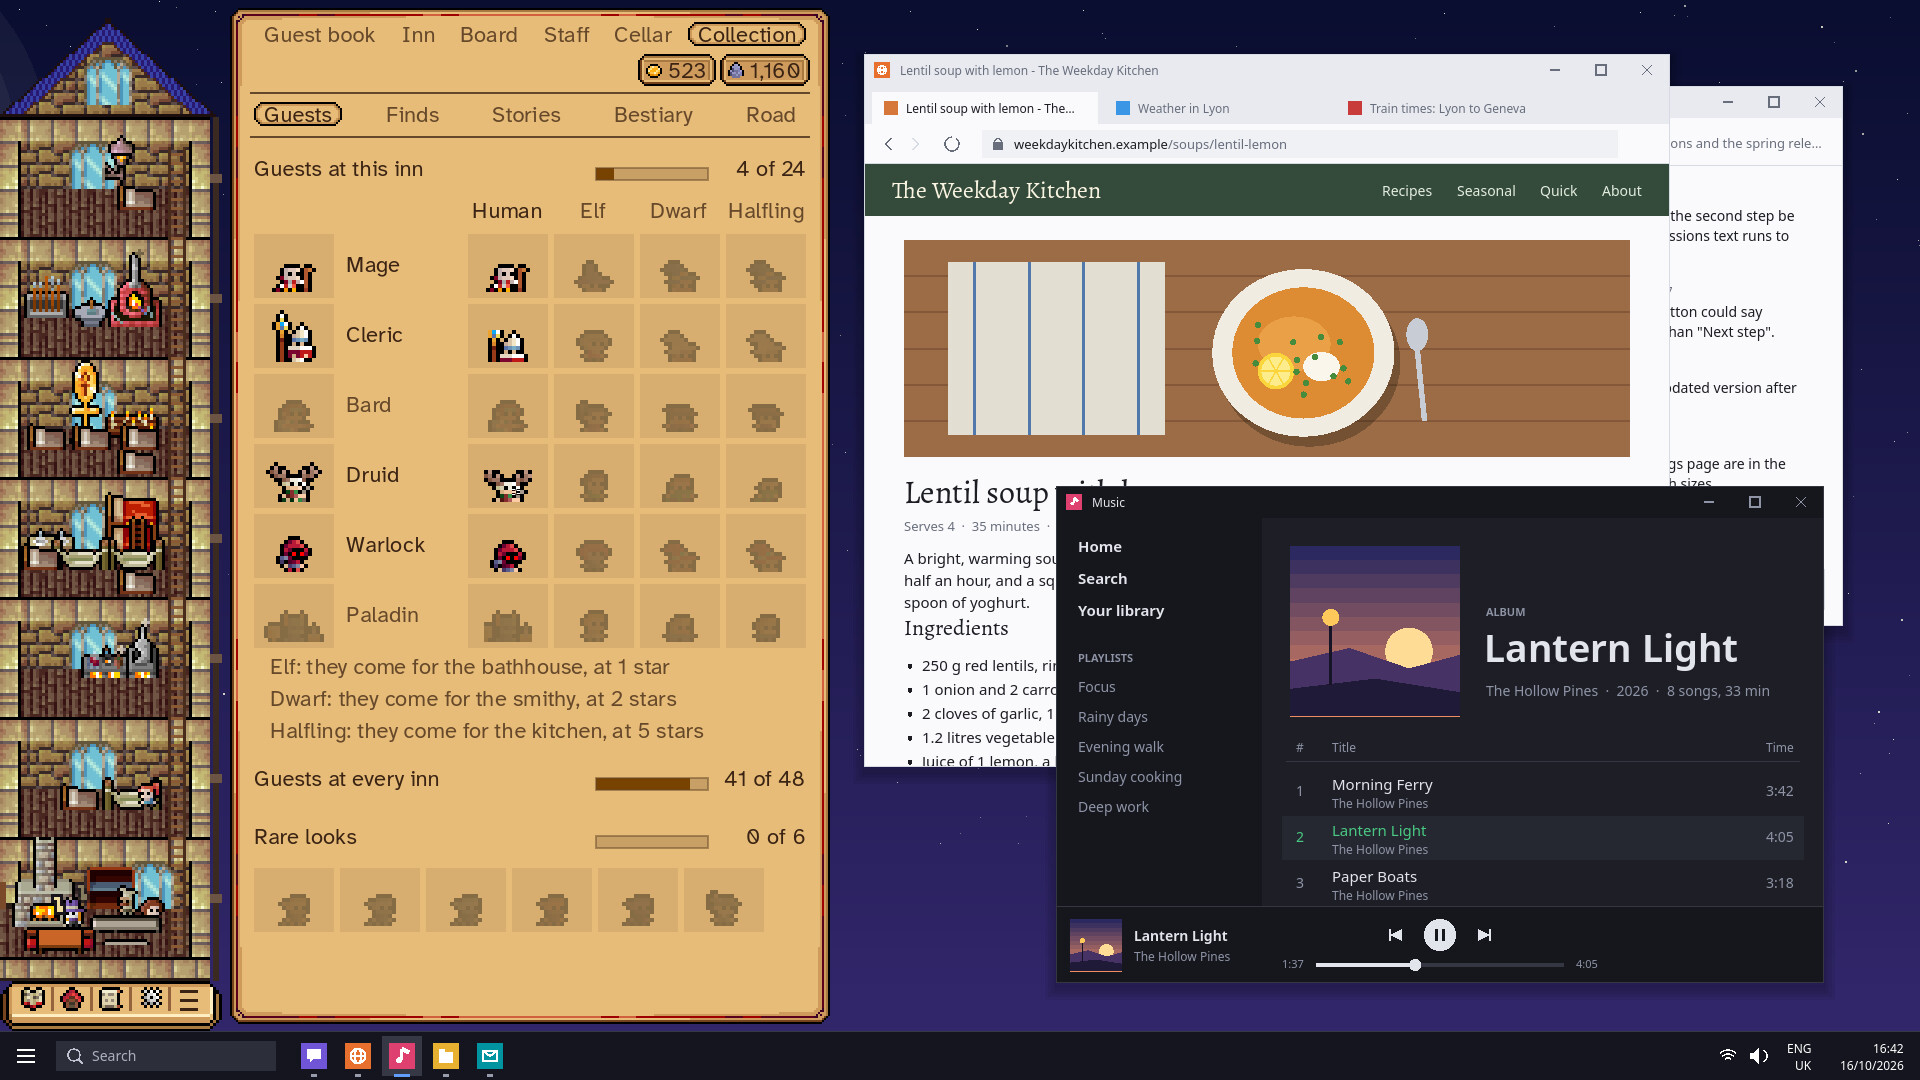Open the Cellar tab
This screenshot has height=1080, width=1920.
pos(642,35)
